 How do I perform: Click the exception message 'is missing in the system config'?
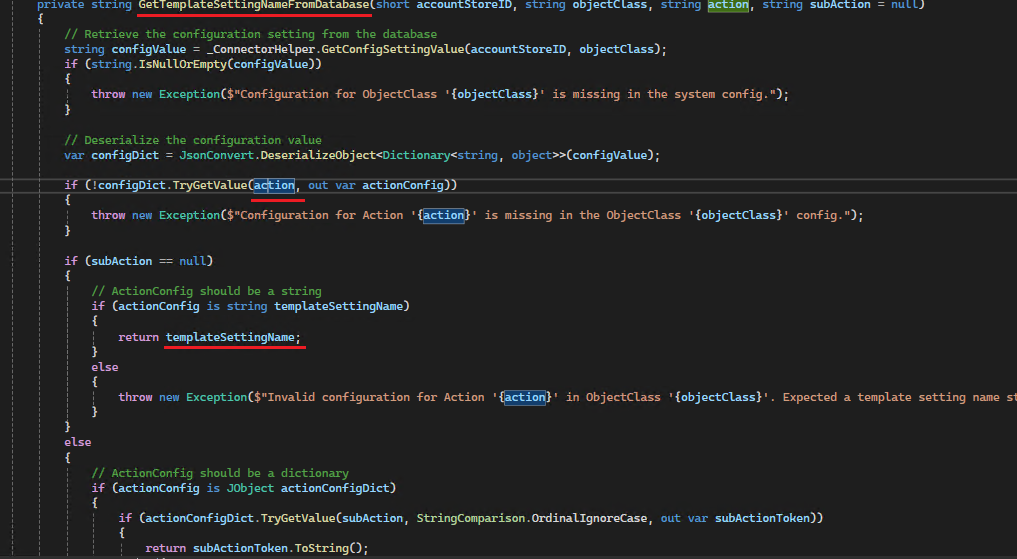point(660,94)
